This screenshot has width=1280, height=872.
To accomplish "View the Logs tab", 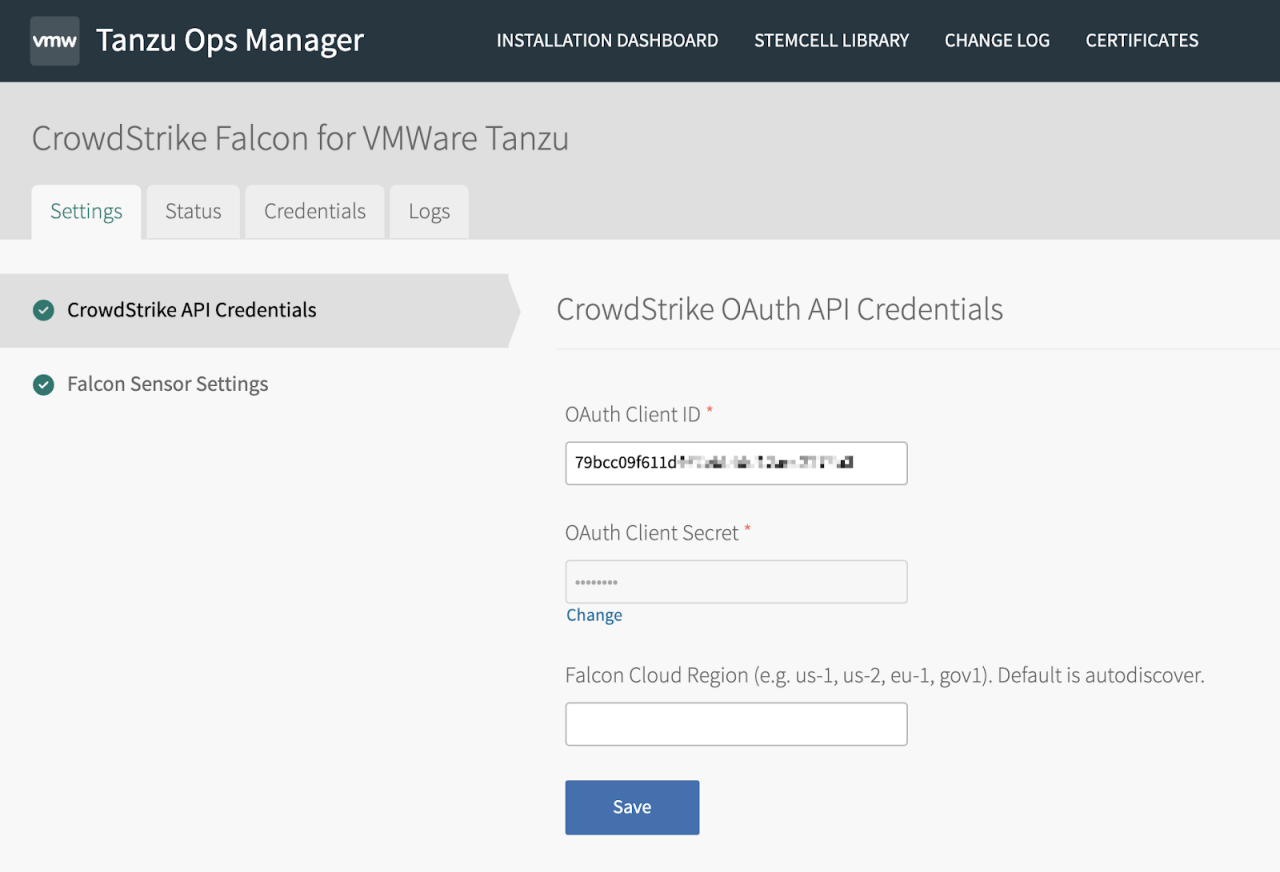I will pyautogui.click(x=429, y=211).
